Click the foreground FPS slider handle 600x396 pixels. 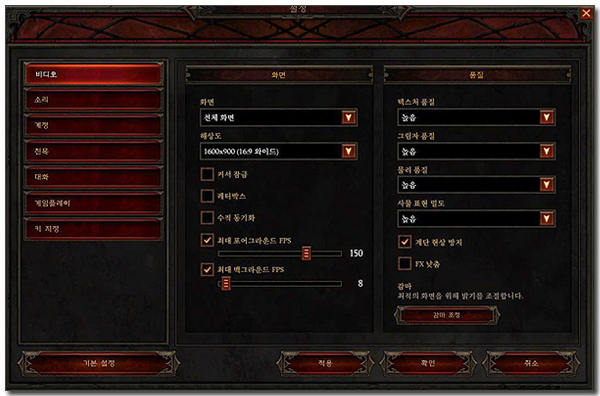point(306,253)
